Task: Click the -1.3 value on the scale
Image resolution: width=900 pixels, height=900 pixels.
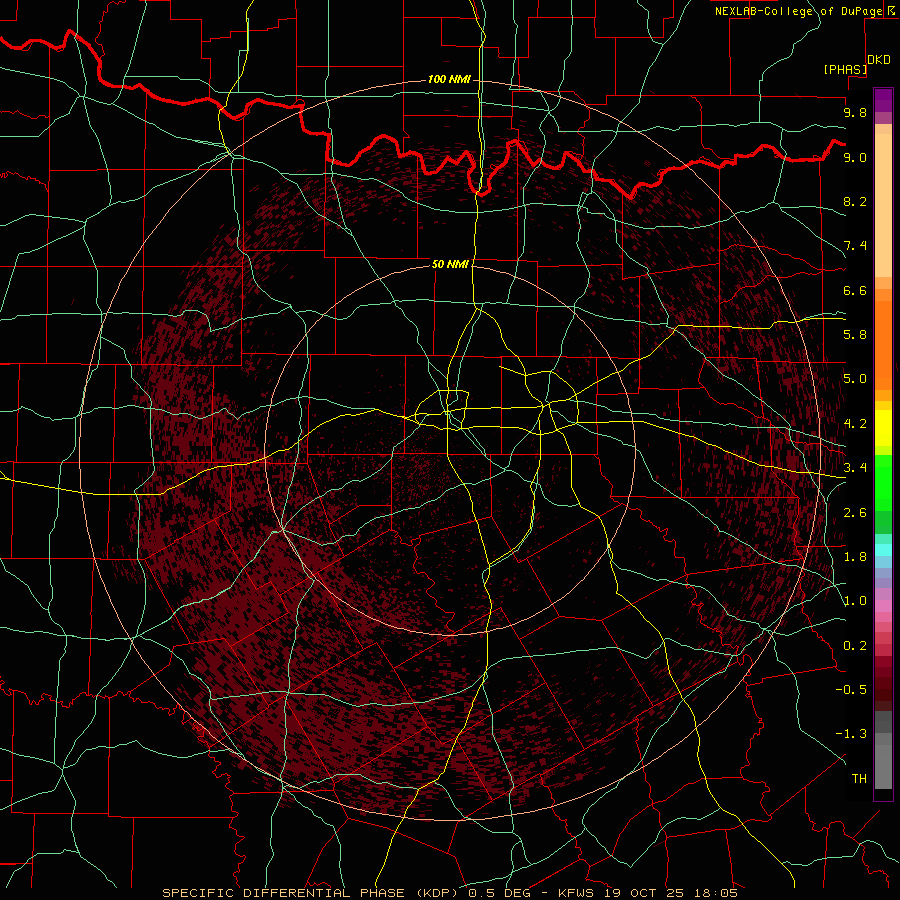Action: (851, 734)
